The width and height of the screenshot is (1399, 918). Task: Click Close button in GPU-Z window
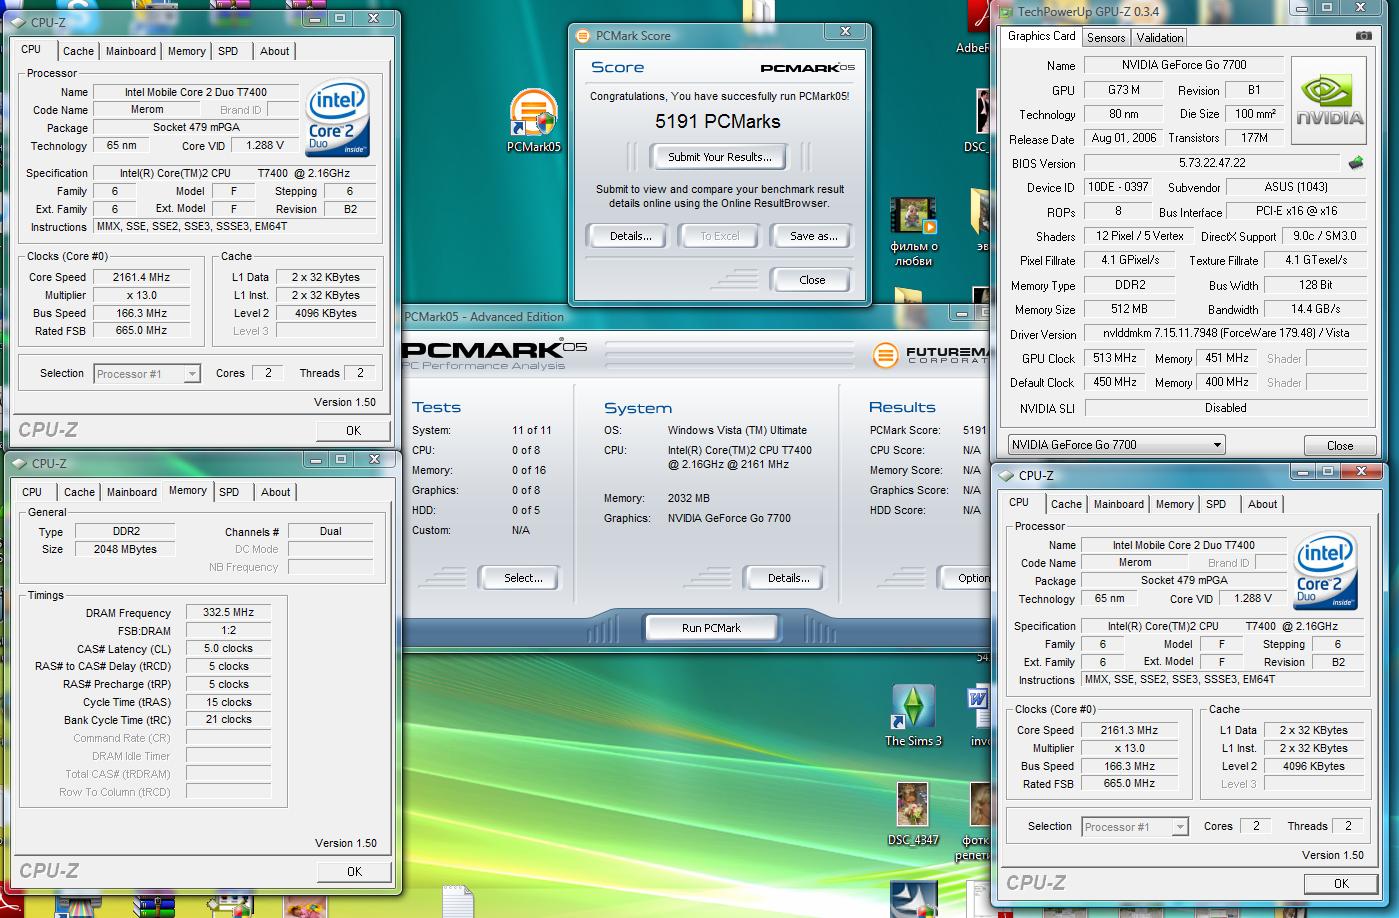1340,446
